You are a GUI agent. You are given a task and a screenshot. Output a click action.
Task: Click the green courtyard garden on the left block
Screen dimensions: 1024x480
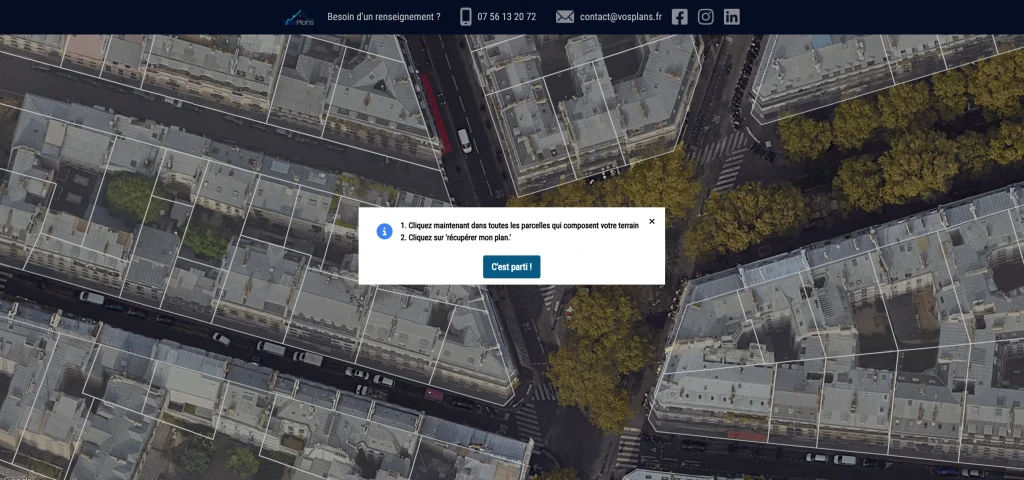pos(132,194)
